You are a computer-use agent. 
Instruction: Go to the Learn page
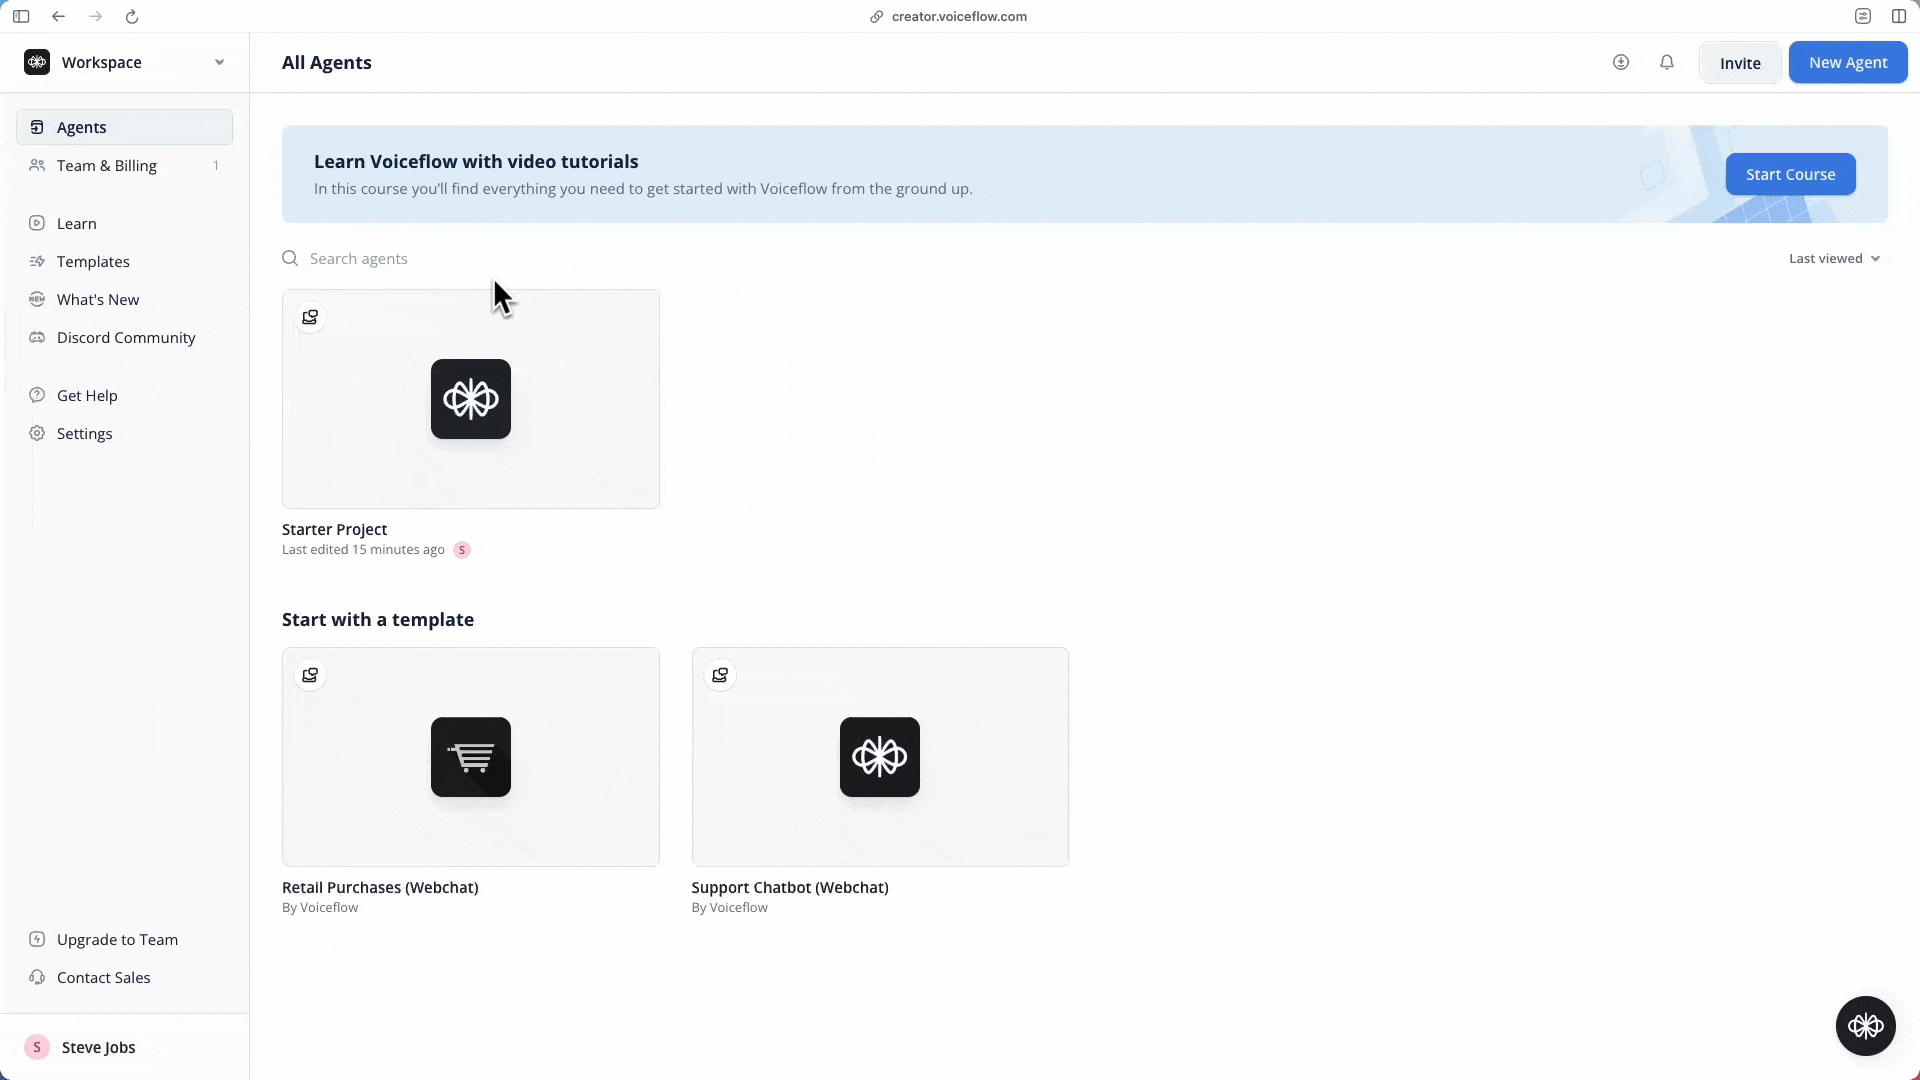[x=125, y=223]
